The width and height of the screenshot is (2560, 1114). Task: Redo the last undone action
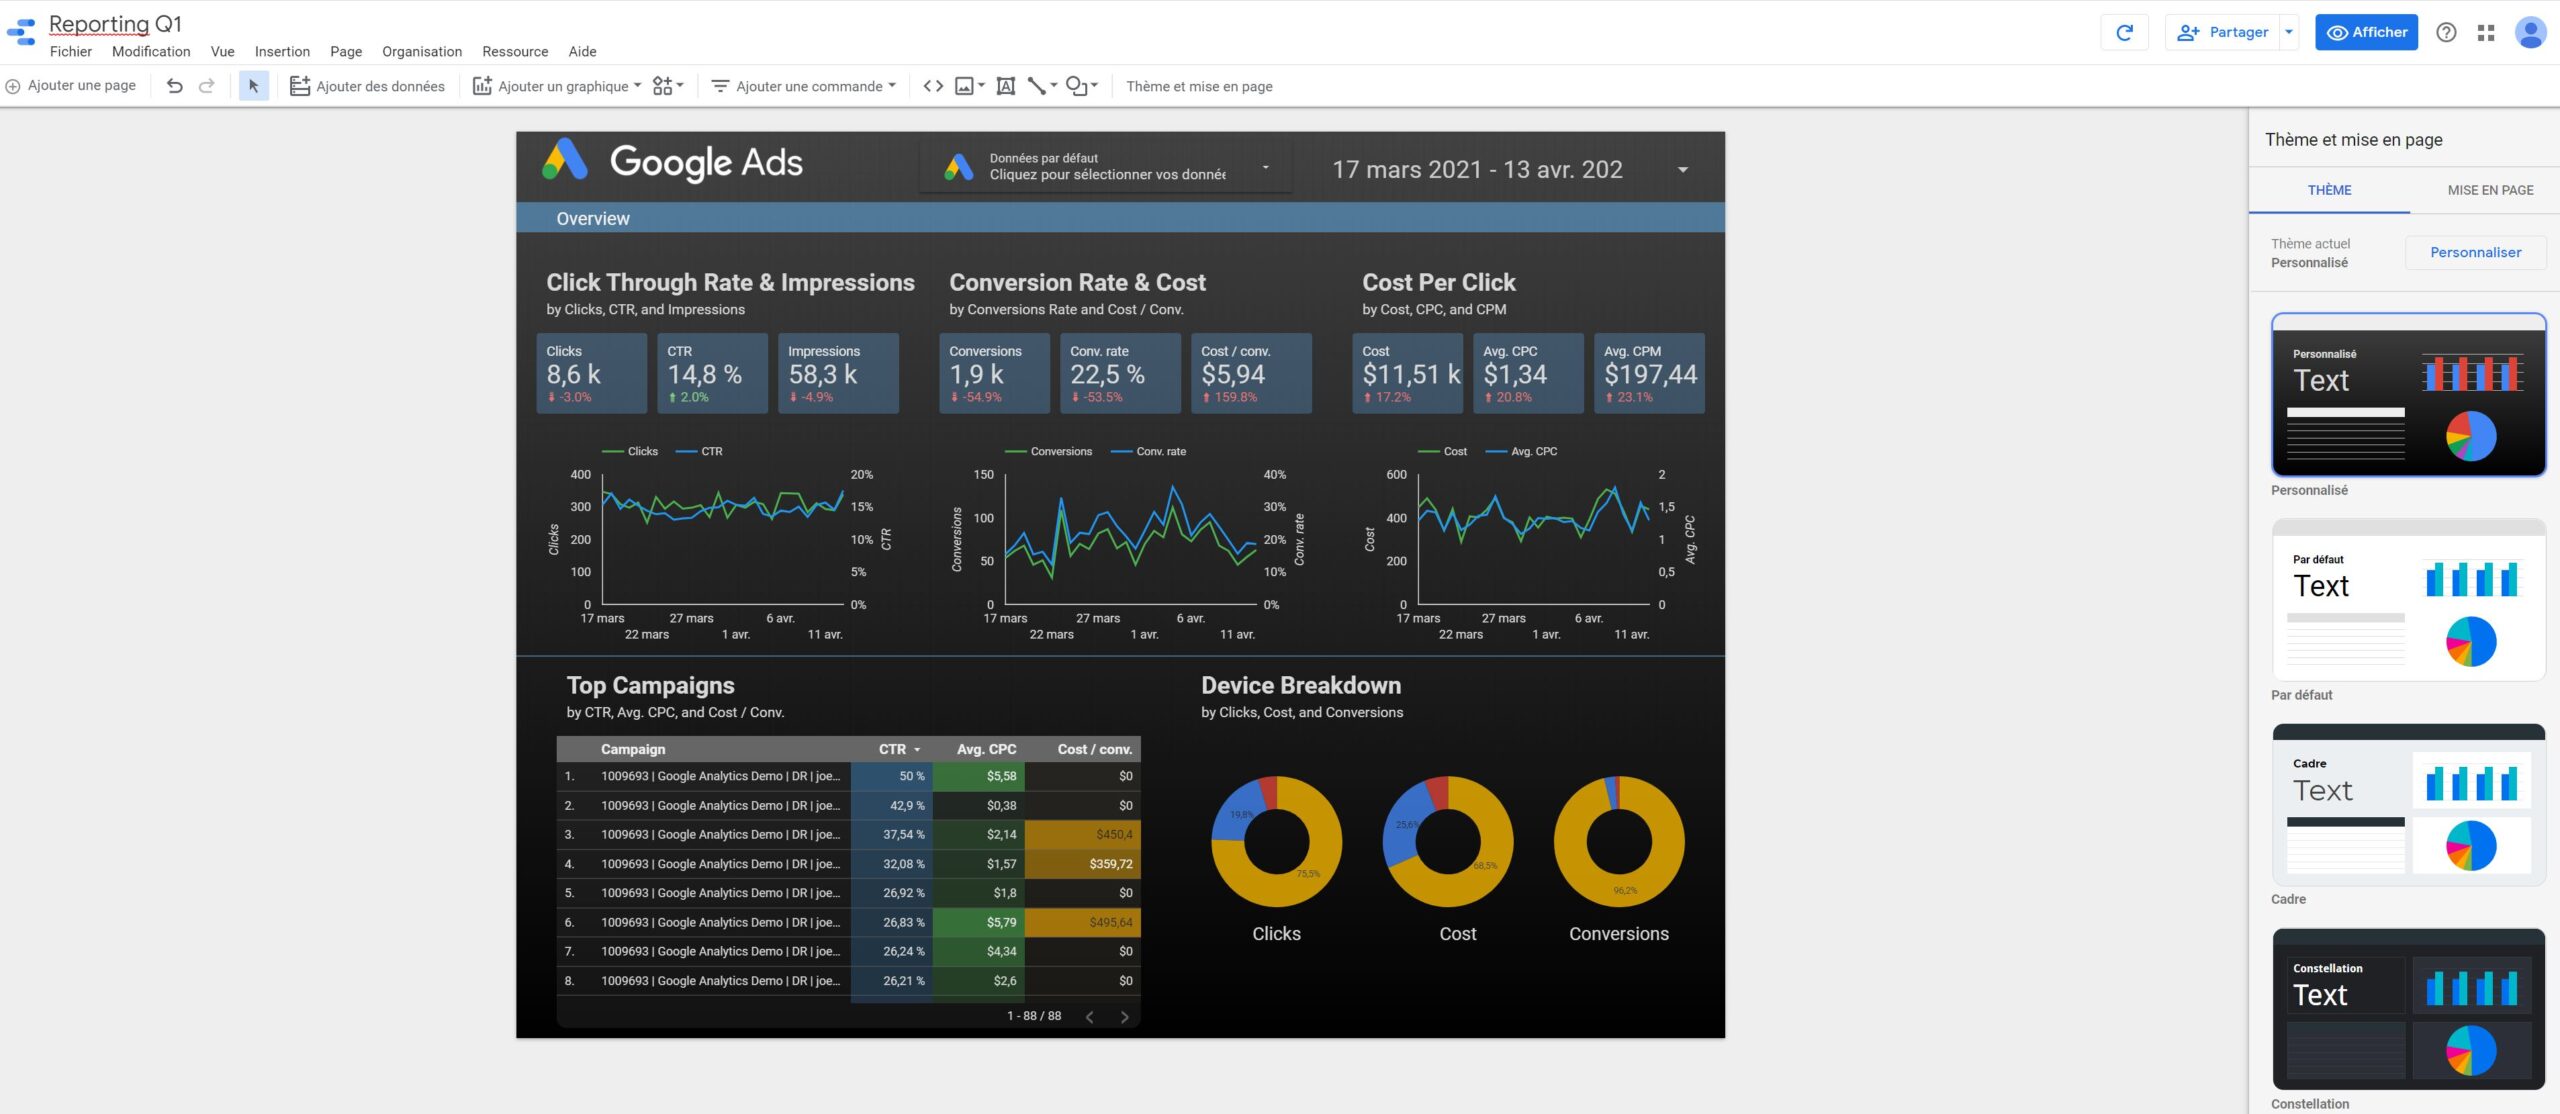coord(207,86)
